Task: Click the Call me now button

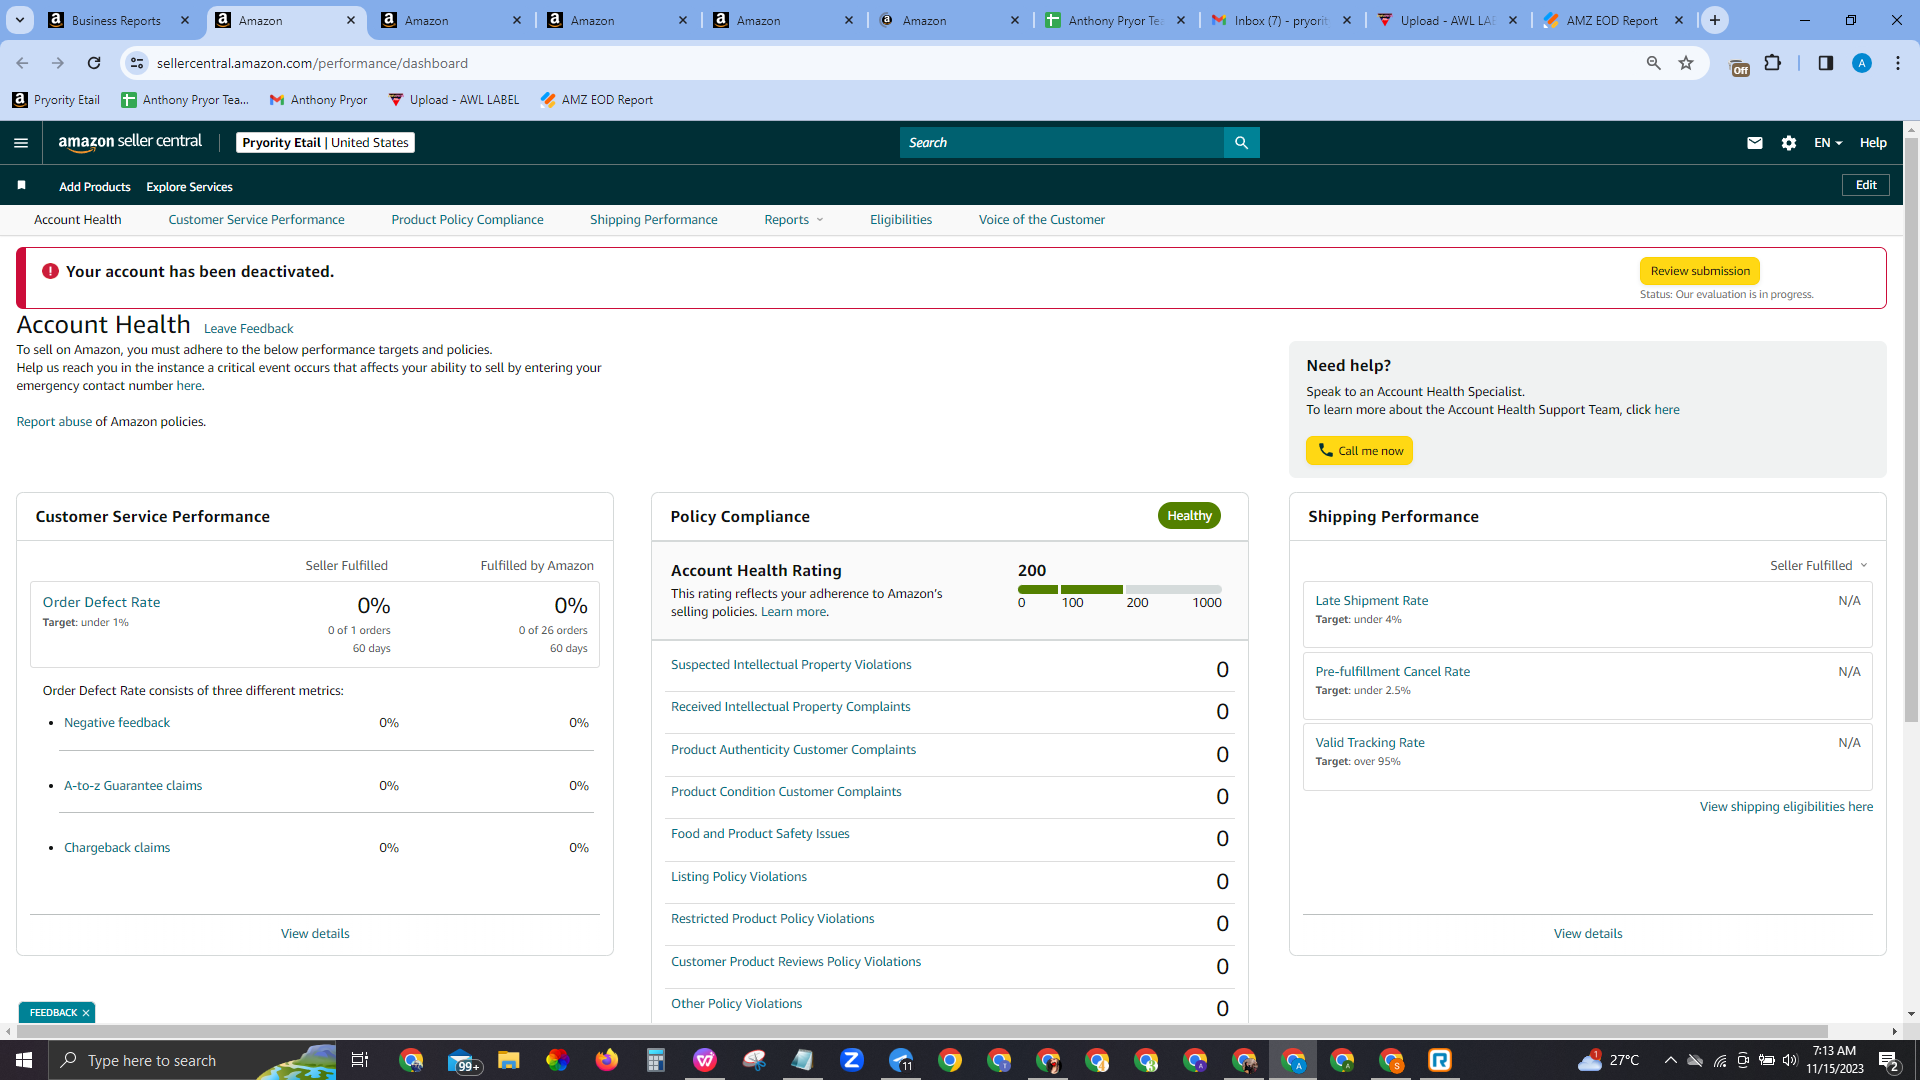Action: coord(1359,451)
